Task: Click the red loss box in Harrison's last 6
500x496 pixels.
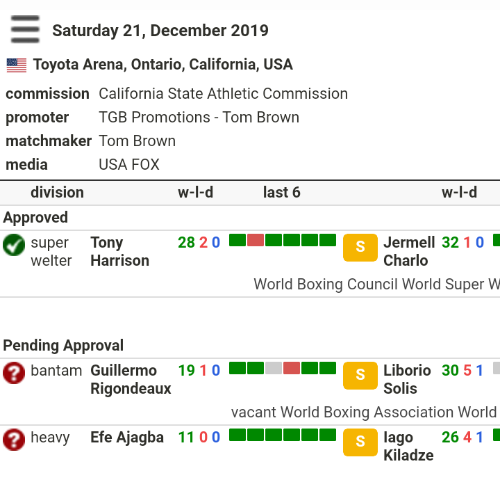Action: tap(256, 240)
